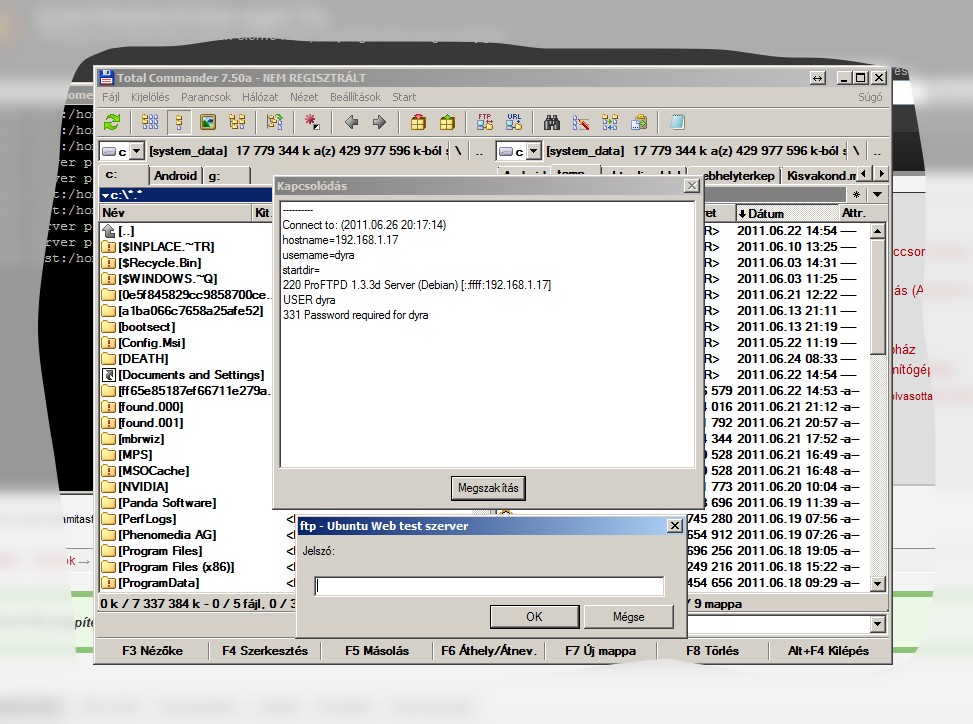Select the Kisvakond tab in right panel

[x=819, y=176]
